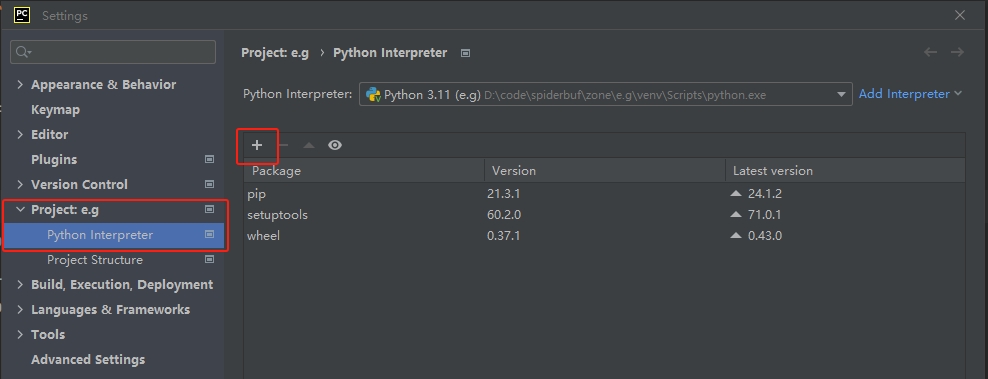Navigate forward with the right arrow
The height and width of the screenshot is (379, 988).
click(x=957, y=52)
